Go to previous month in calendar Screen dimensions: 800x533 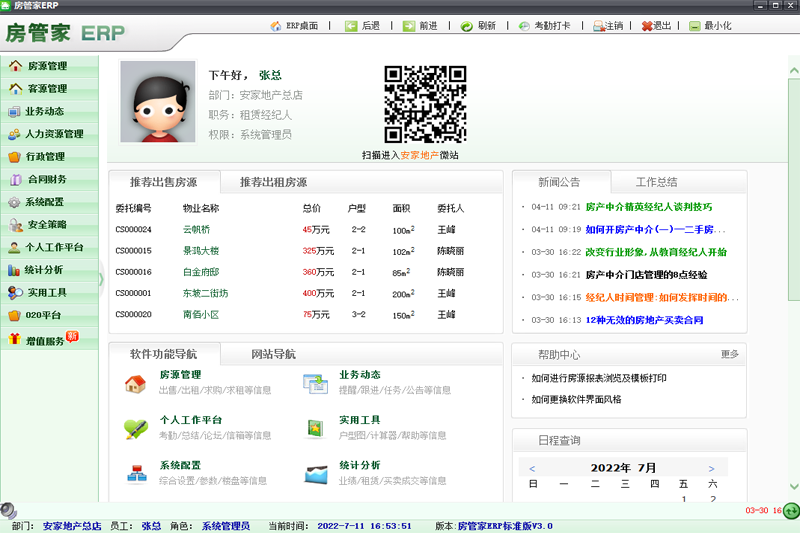[x=532, y=468]
